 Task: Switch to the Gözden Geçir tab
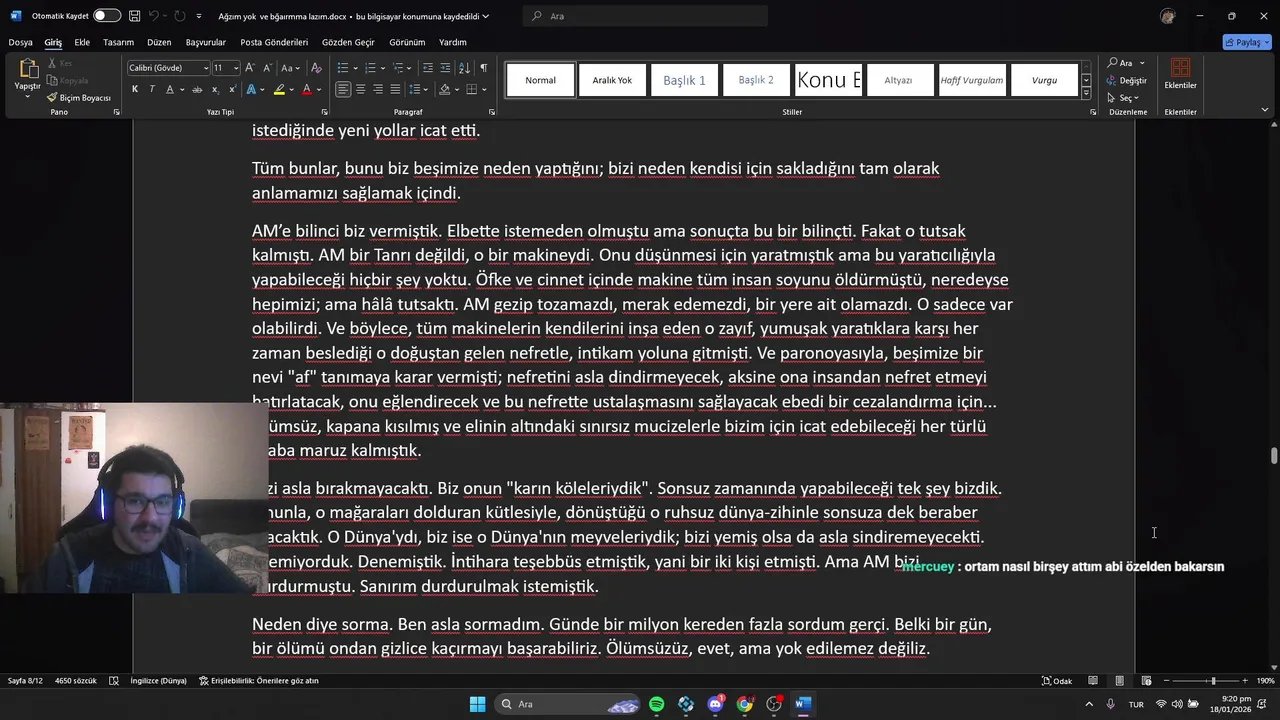pos(348,42)
